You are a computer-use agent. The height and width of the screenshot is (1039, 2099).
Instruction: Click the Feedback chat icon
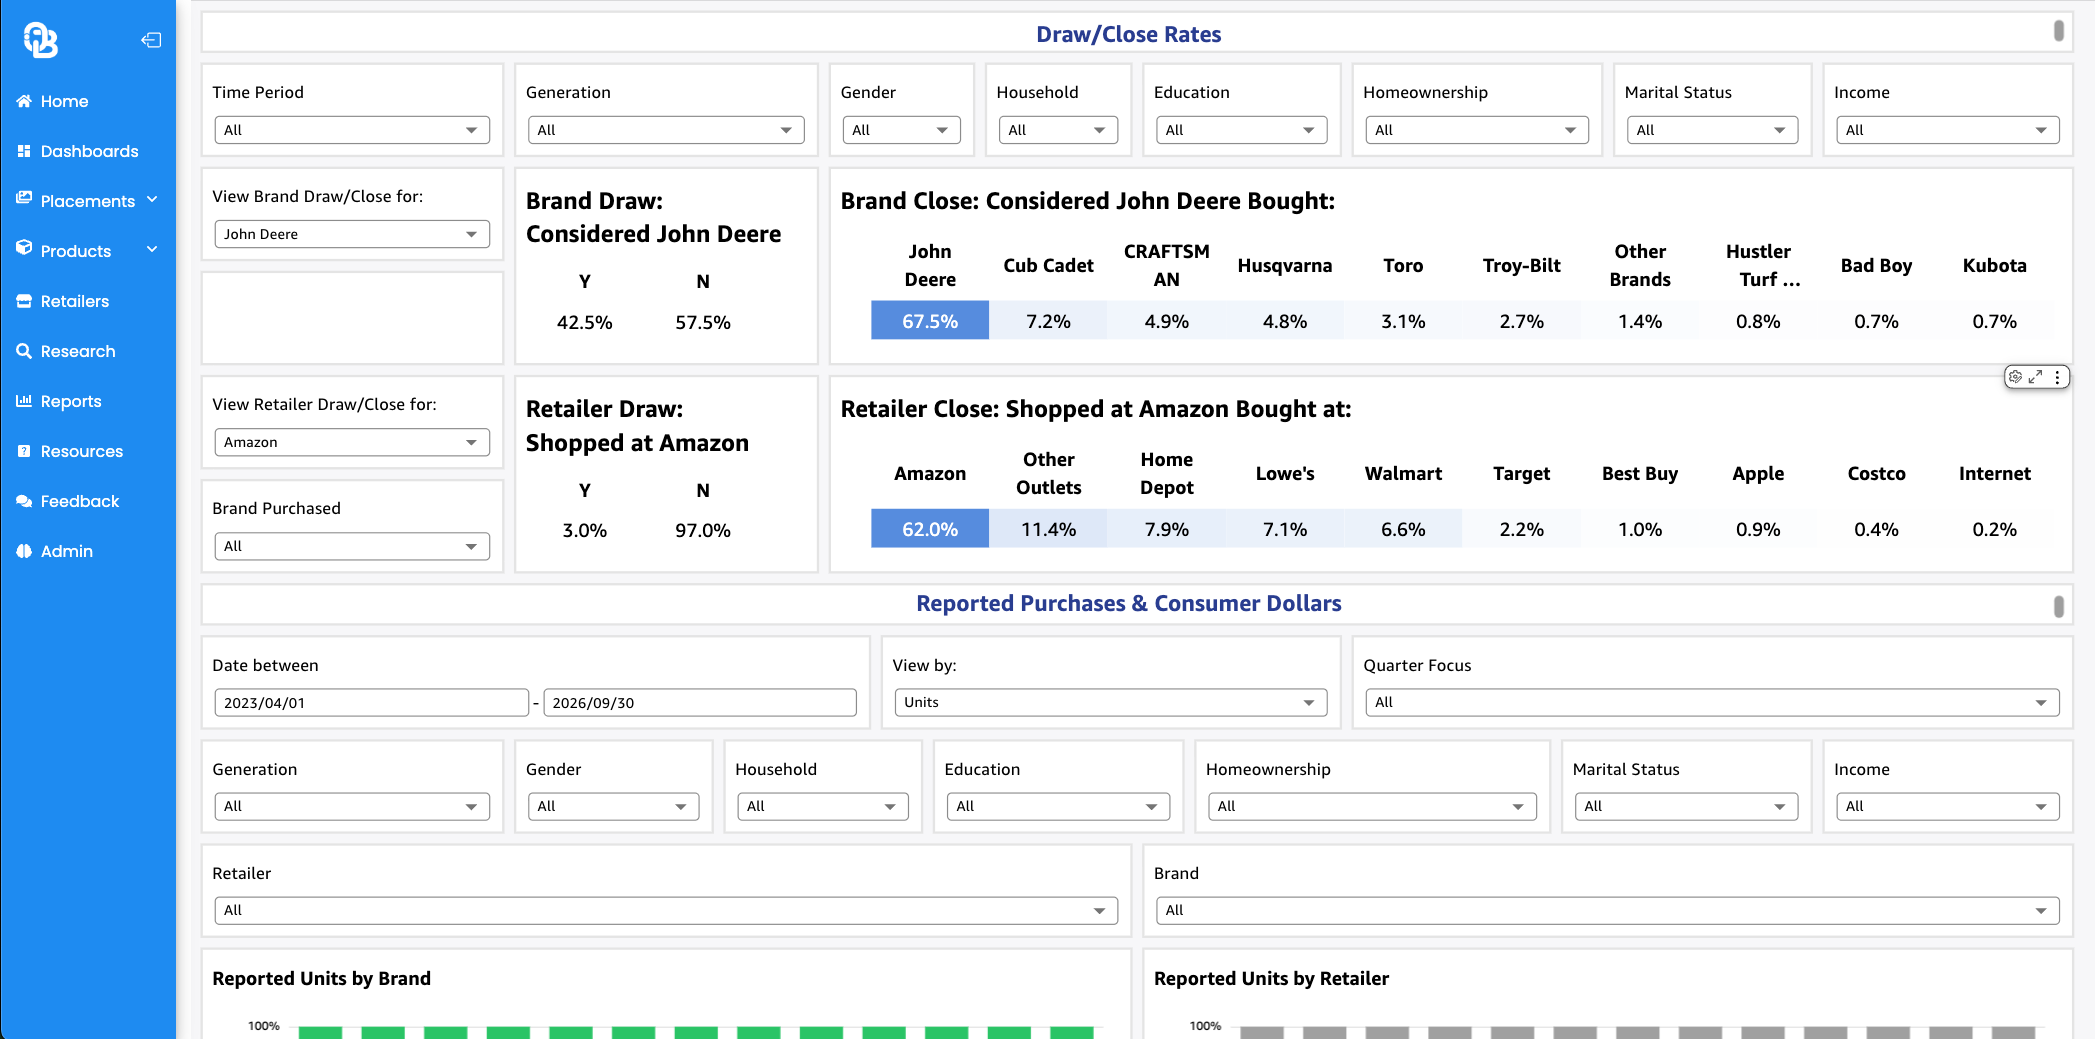tap(24, 501)
